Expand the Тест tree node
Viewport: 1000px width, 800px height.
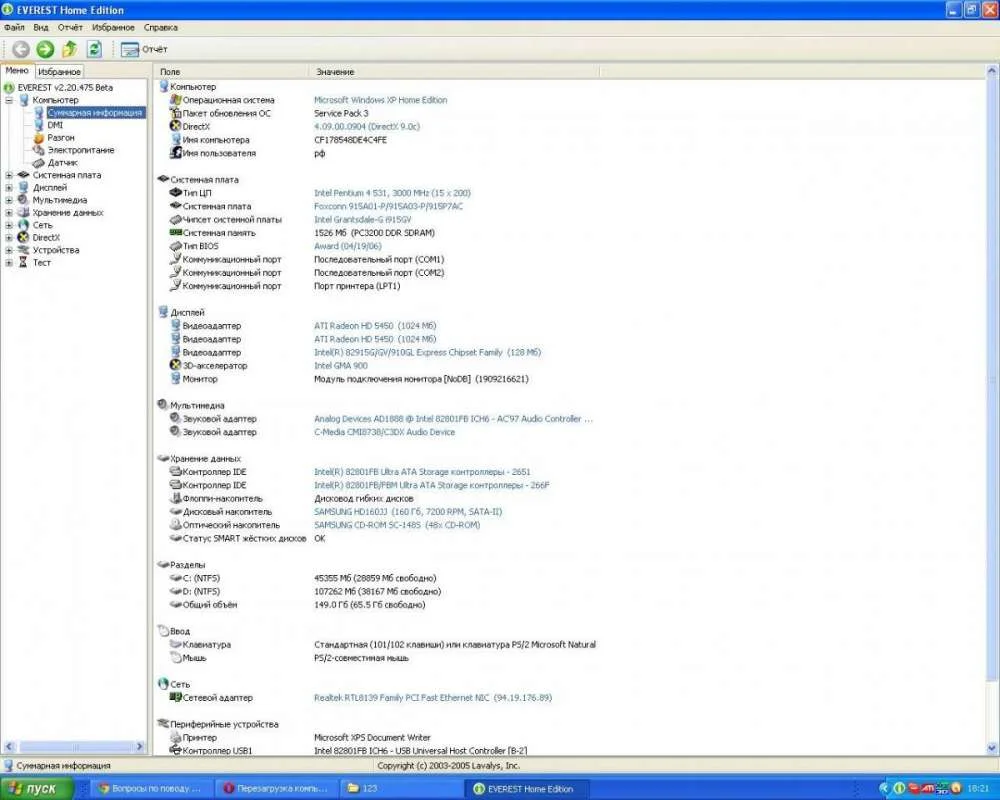point(9,262)
